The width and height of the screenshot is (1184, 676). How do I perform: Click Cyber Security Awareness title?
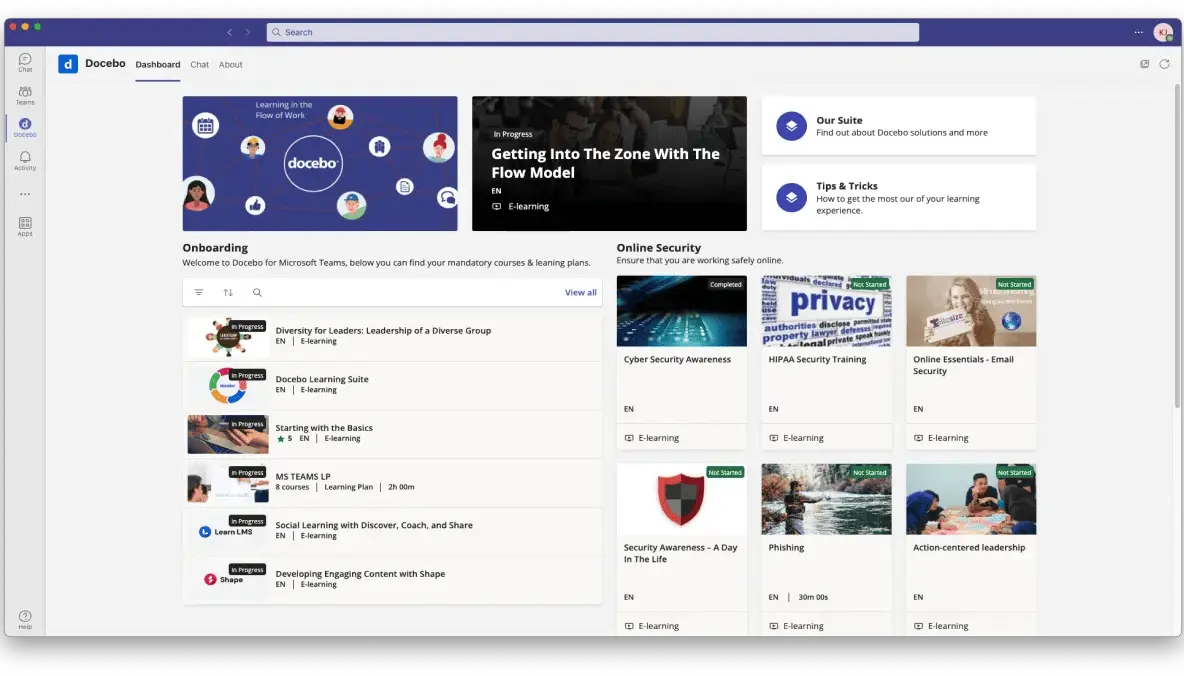(677, 360)
